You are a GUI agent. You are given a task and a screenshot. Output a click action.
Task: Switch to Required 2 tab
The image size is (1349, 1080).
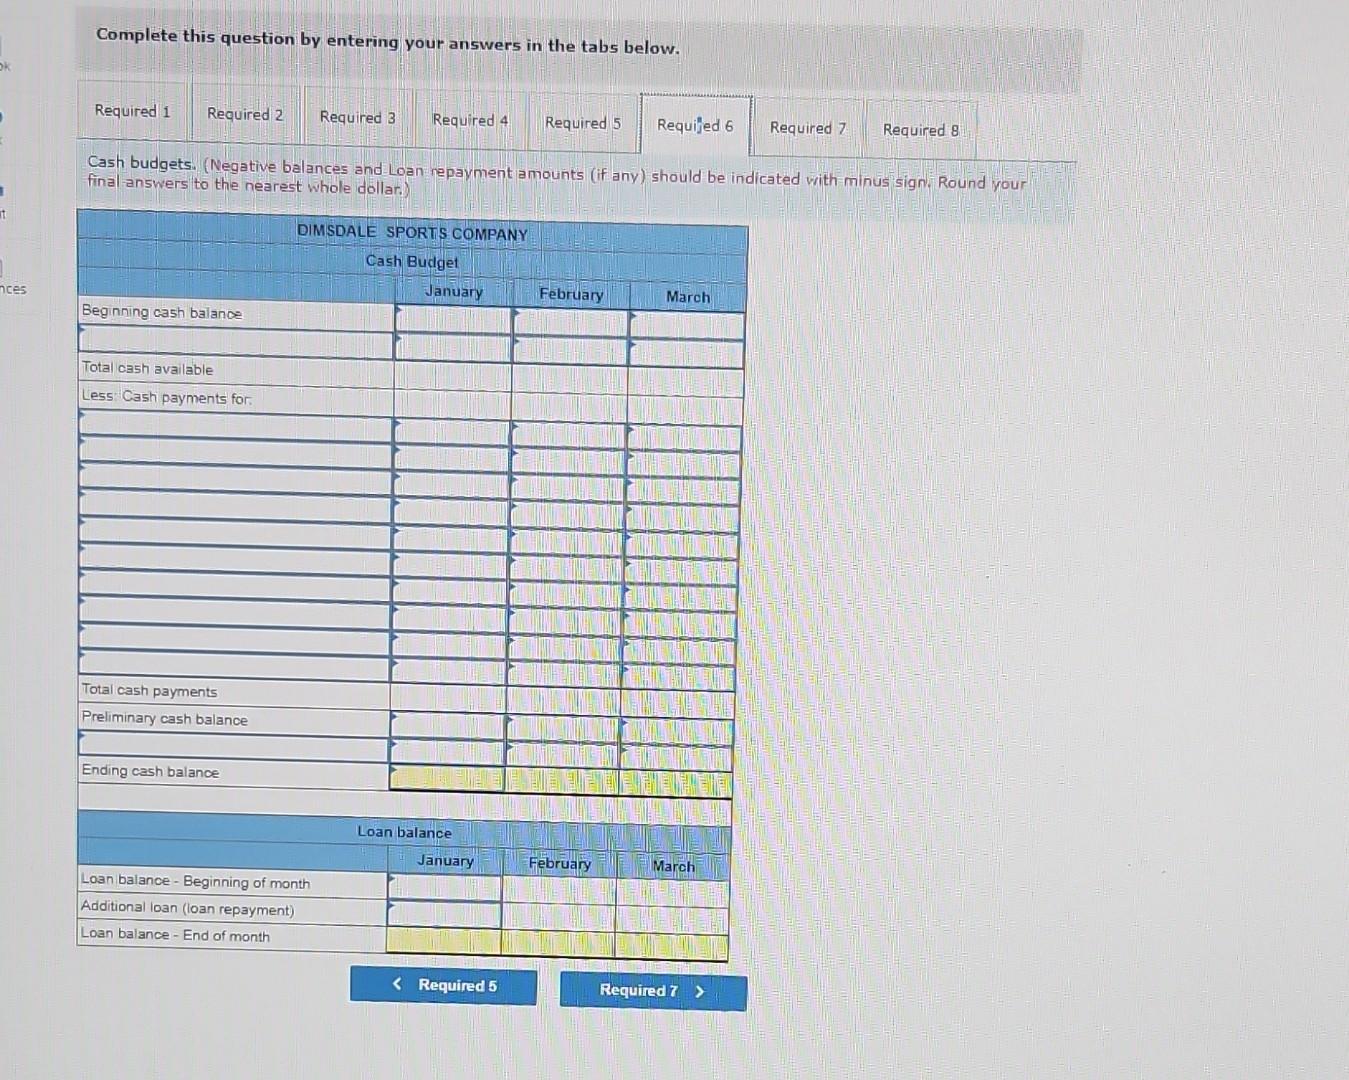tap(245, 114)
